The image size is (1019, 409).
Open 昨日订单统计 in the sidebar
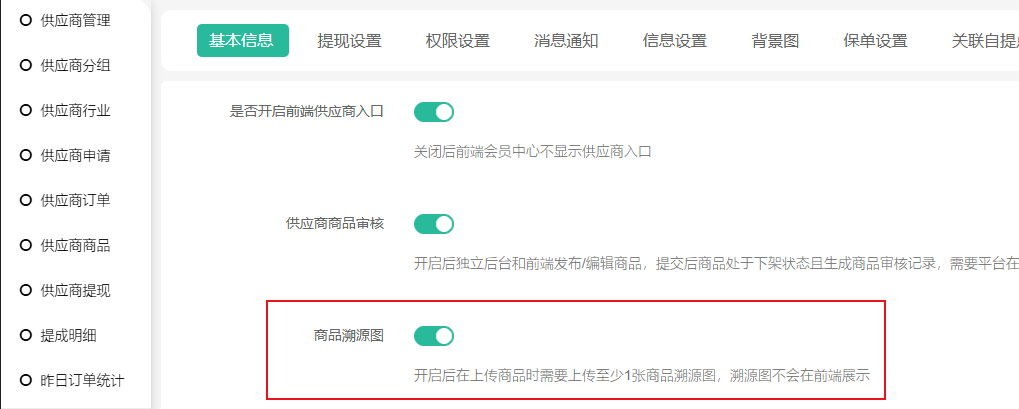pos(82,380)
